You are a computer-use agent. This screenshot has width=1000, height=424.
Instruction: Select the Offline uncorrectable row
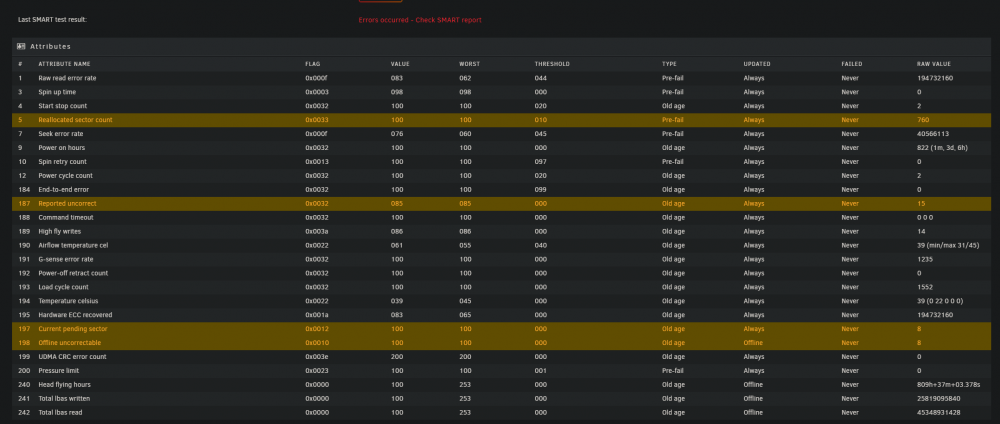(x=501, y=343)
